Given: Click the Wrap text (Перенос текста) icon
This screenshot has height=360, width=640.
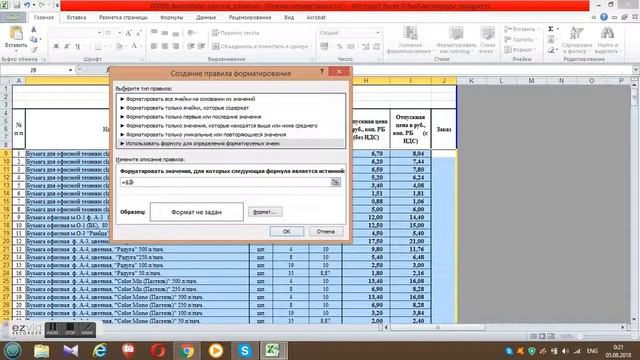Looking at the screenshot, I should (x=216, y=33).
